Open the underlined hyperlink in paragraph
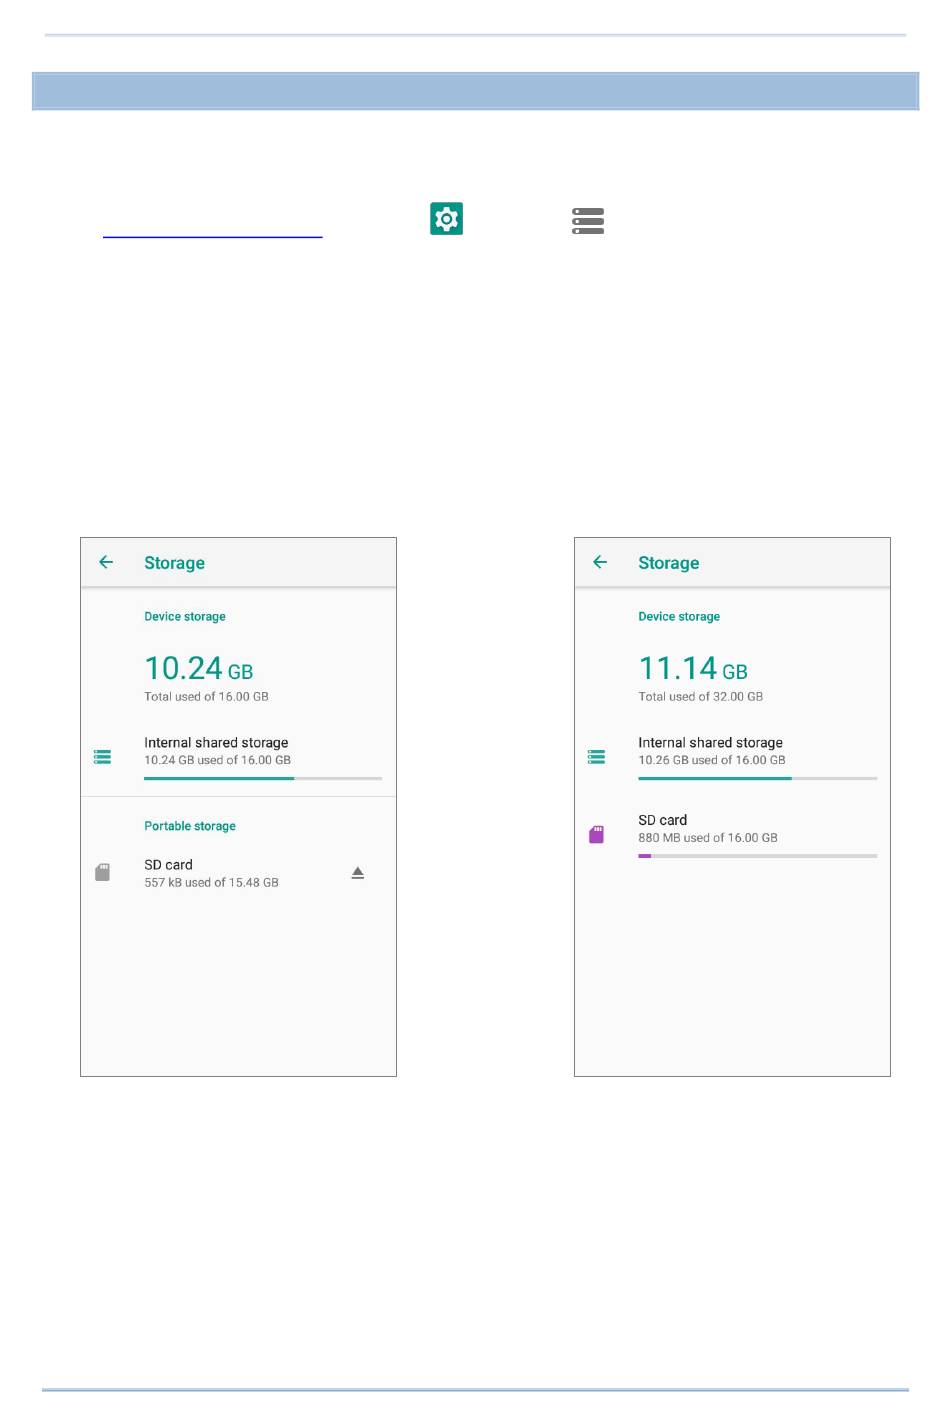This screenshot has width=950, height=1419. (213, 230)
